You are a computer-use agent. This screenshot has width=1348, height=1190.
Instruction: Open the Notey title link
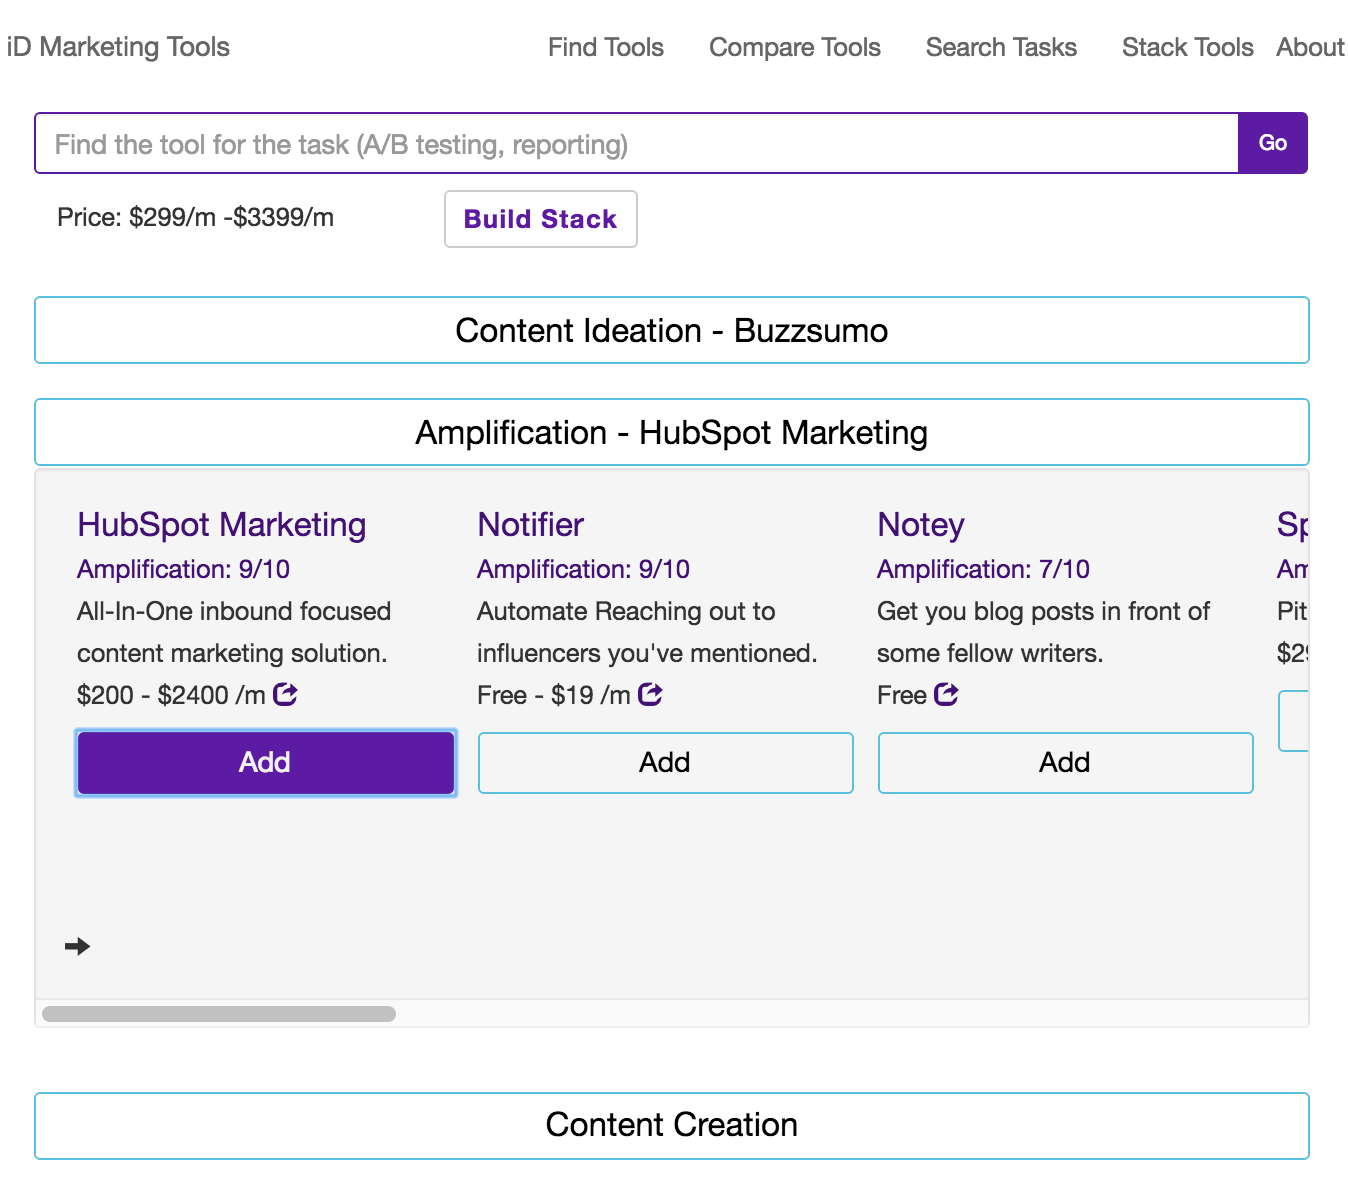921,524
